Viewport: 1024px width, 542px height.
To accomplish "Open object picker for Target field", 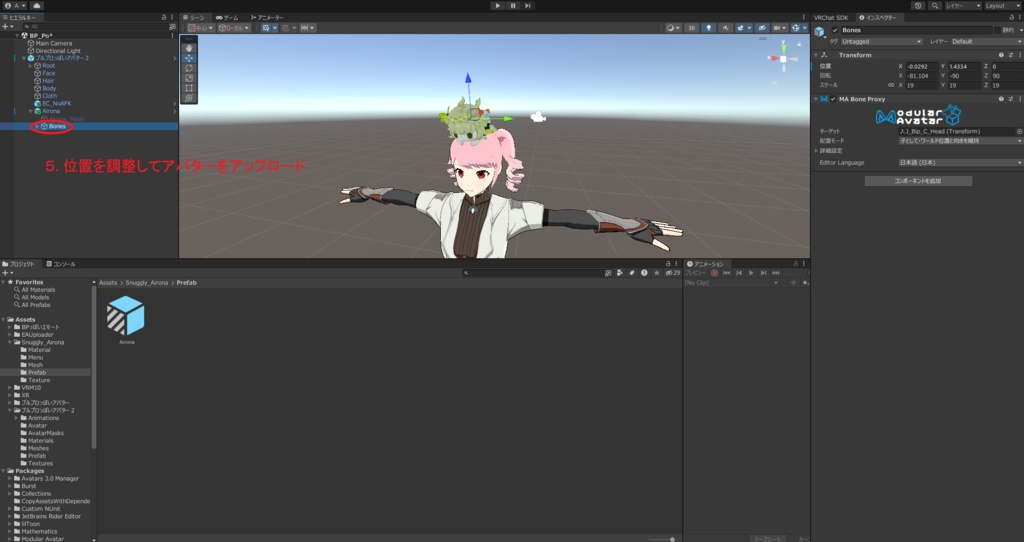I will pos(1019,131).
